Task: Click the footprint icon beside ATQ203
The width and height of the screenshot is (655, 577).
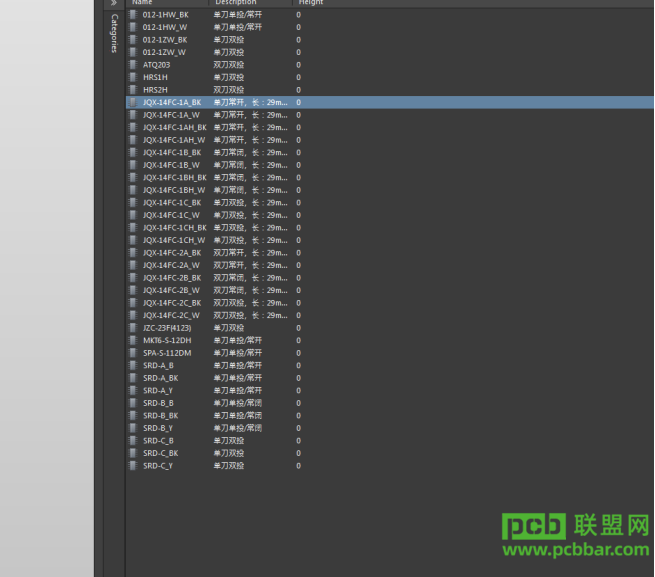Action: coord(133,65)
